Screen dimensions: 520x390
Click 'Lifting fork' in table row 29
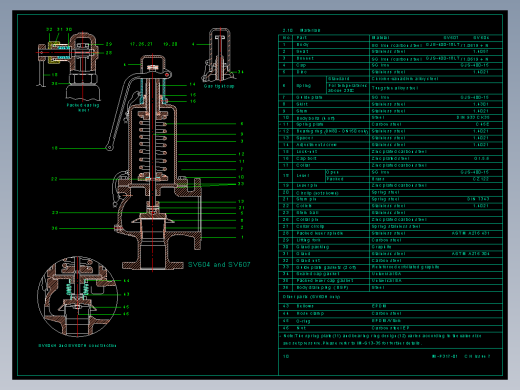[x=308, y=240]
